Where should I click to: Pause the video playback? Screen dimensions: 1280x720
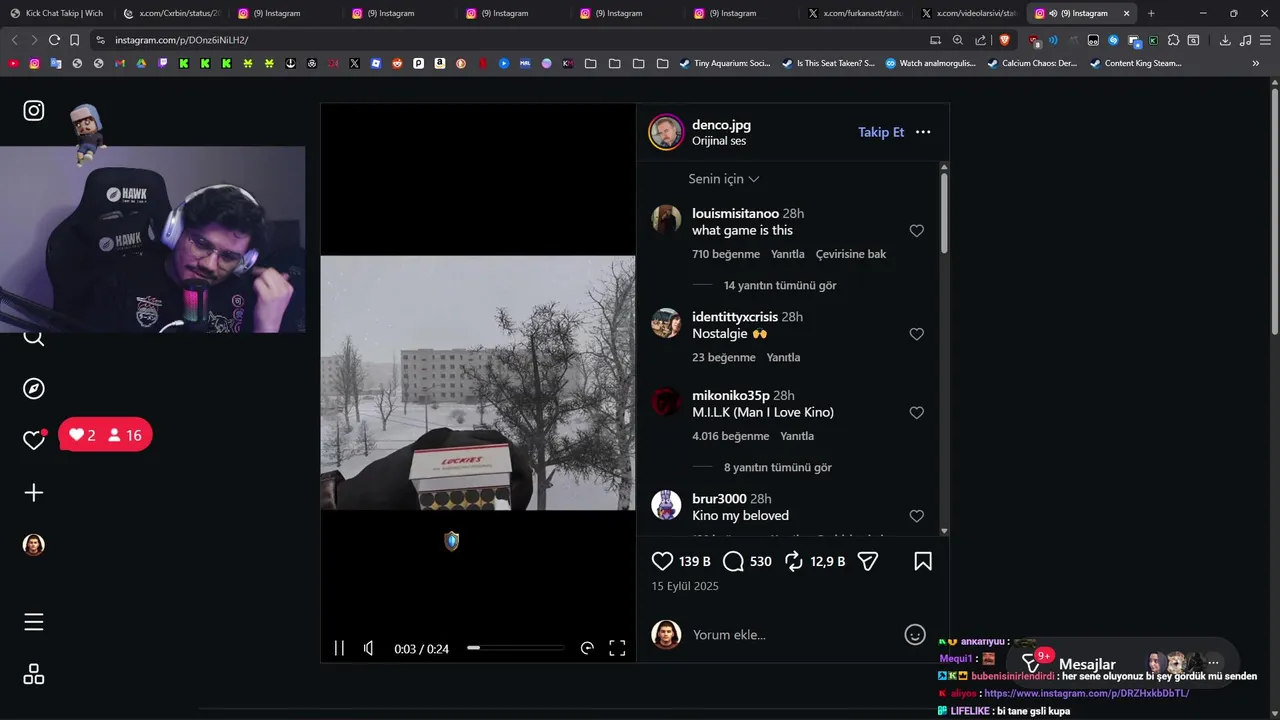[339, 648]
